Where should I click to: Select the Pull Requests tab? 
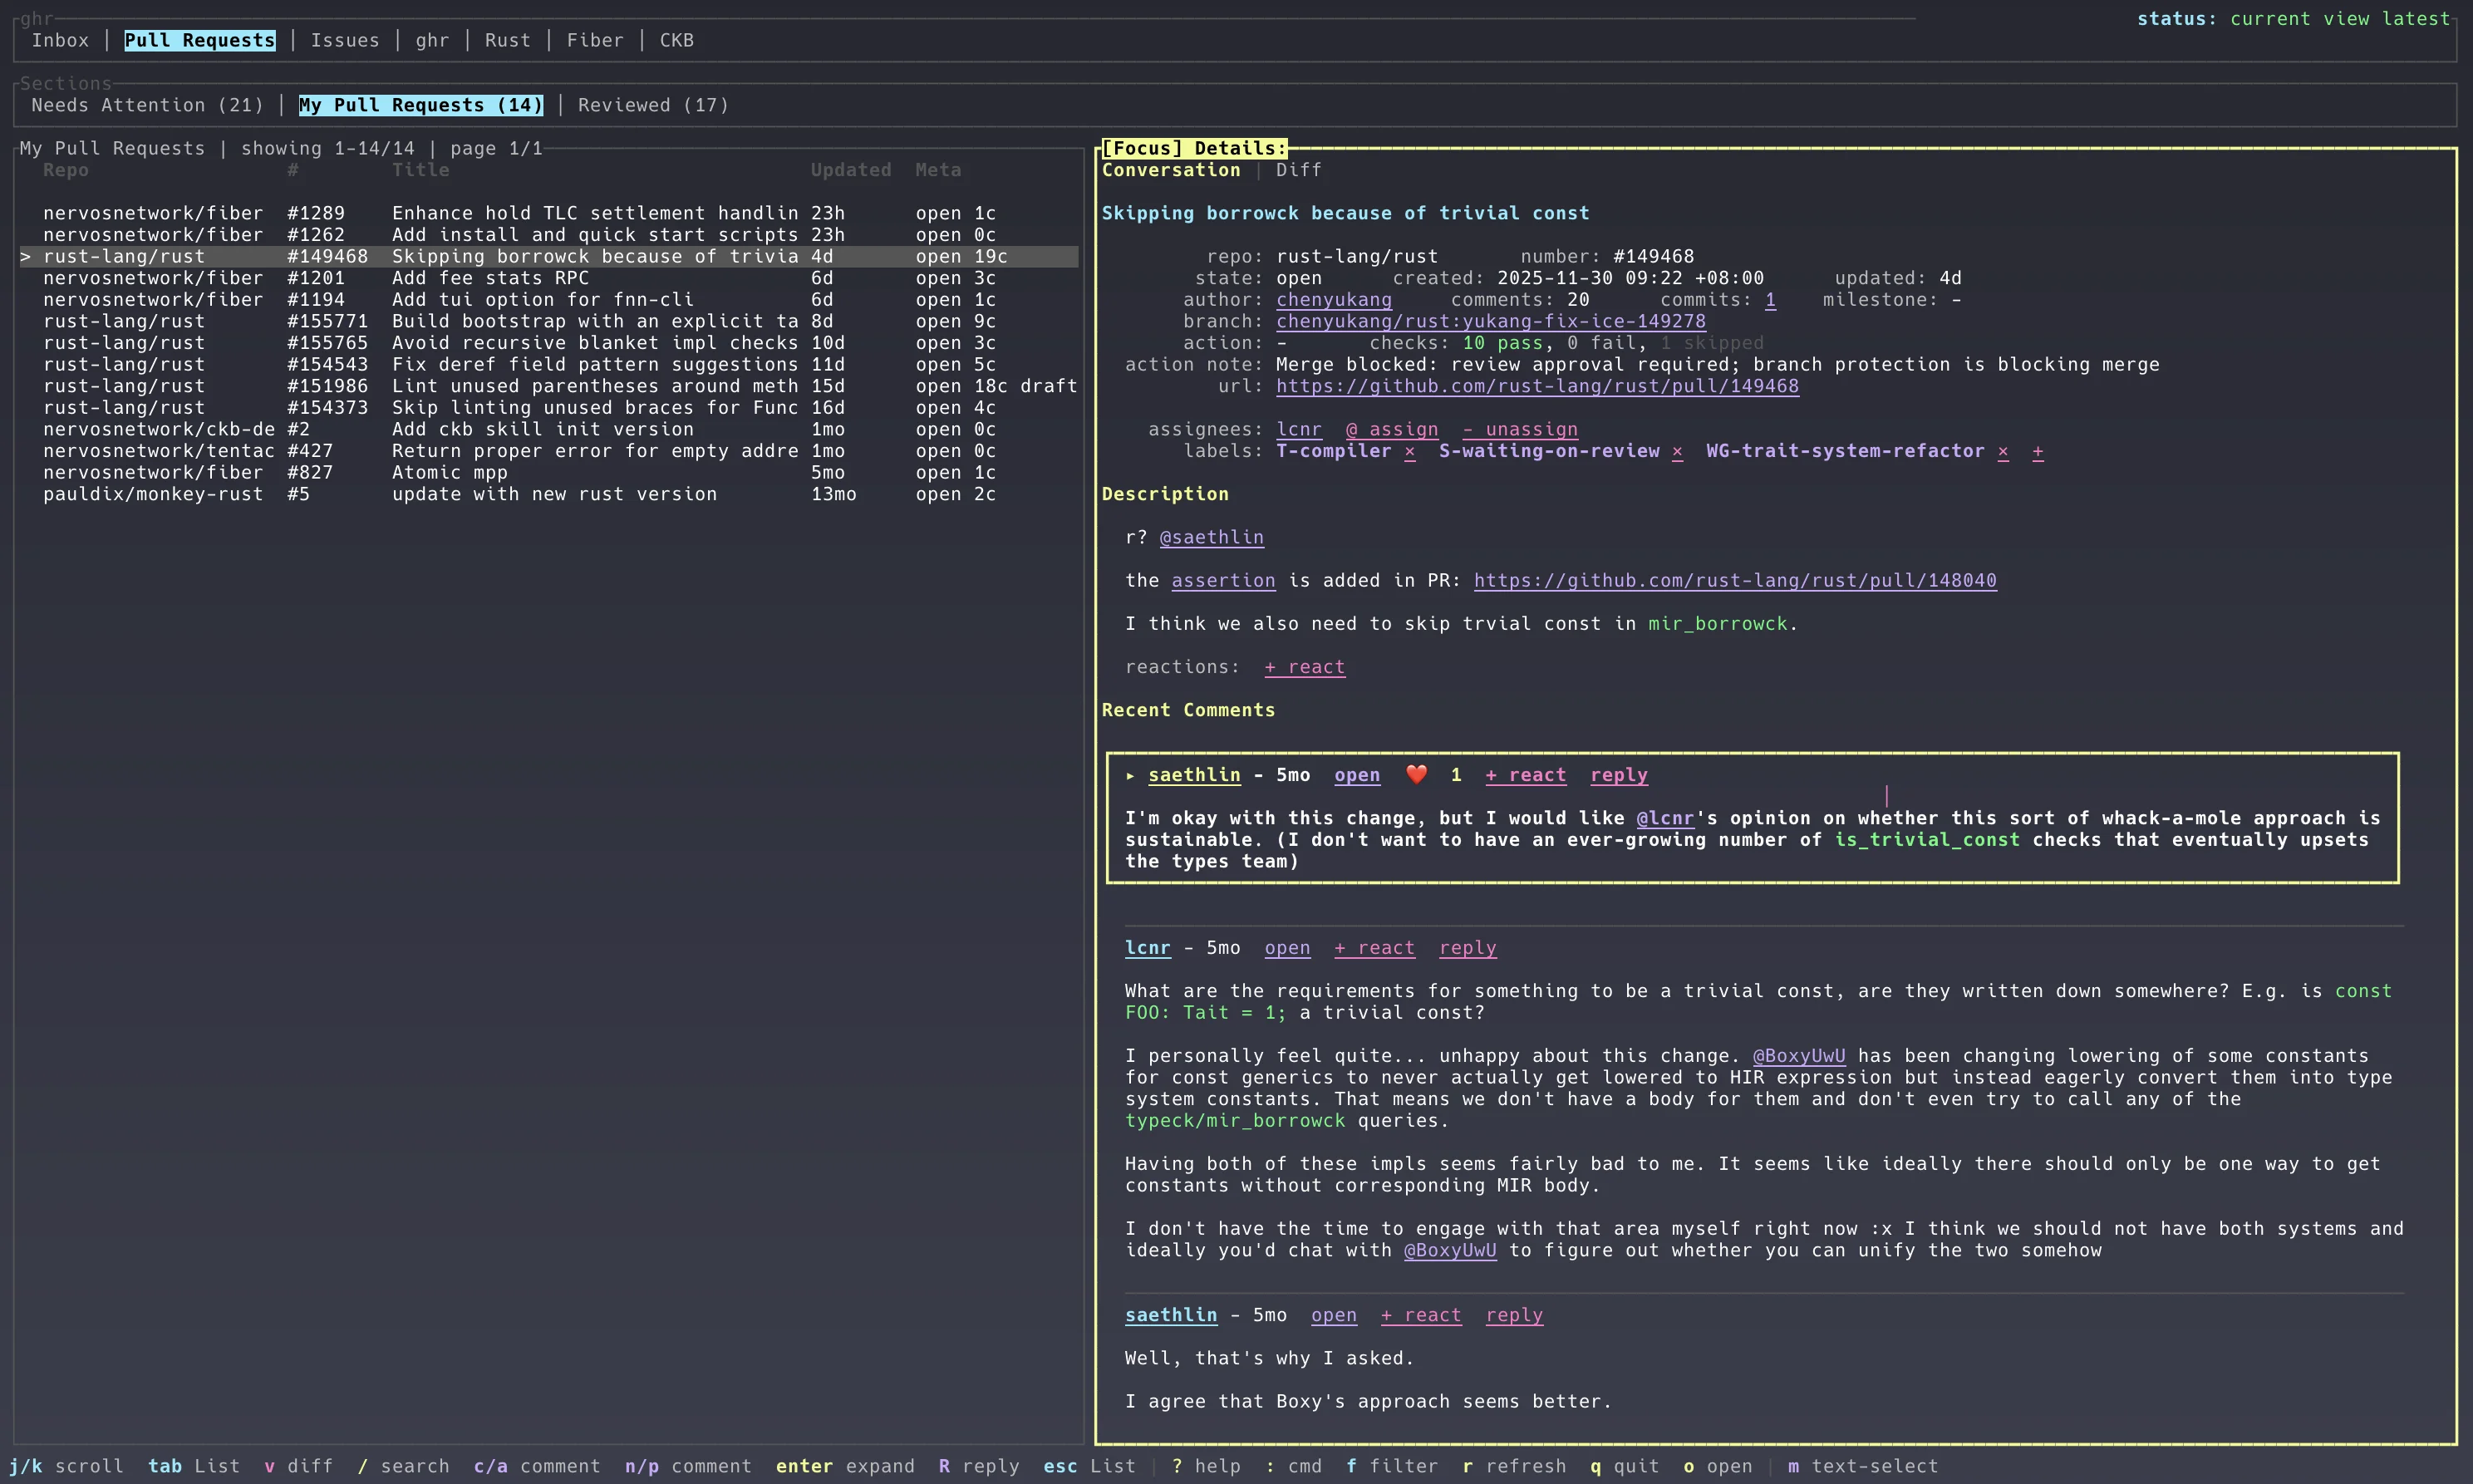pos(200,40)
